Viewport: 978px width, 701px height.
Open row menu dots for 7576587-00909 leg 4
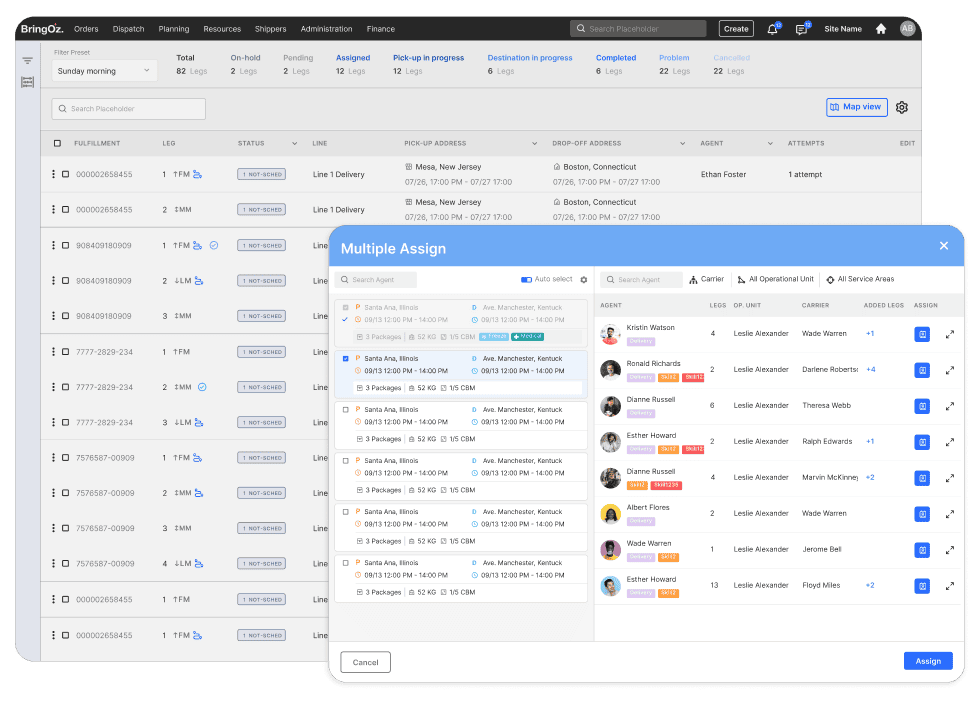(53, 563)
